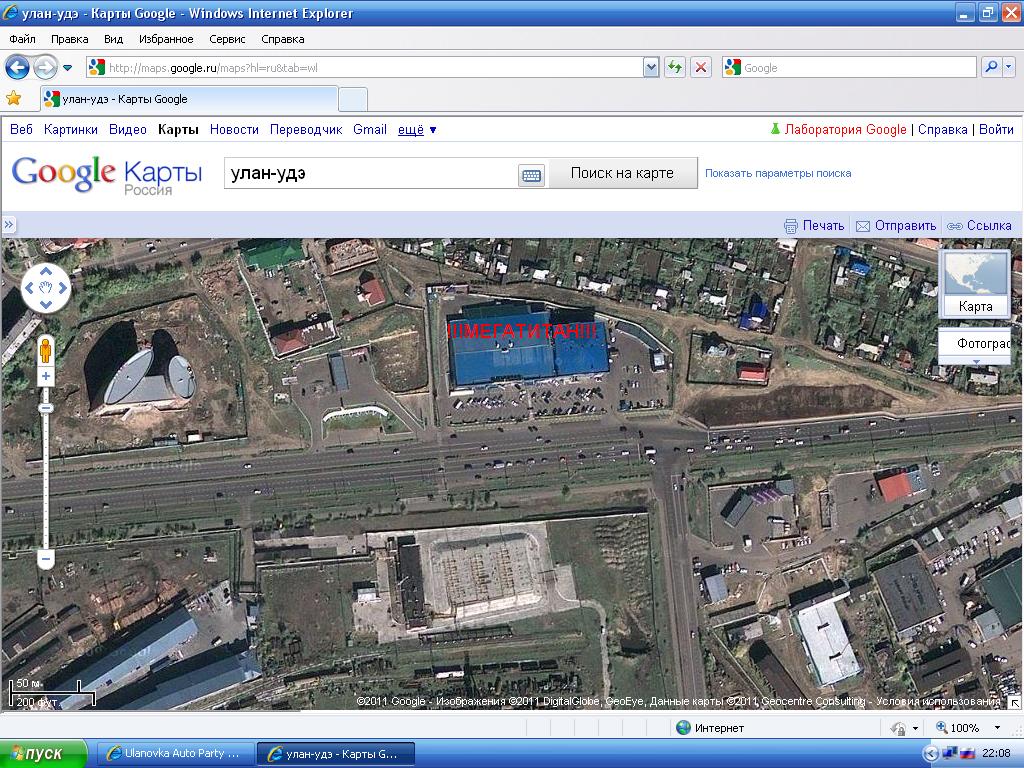Expand the layers panel dropdown arrow

coord(976,361)
